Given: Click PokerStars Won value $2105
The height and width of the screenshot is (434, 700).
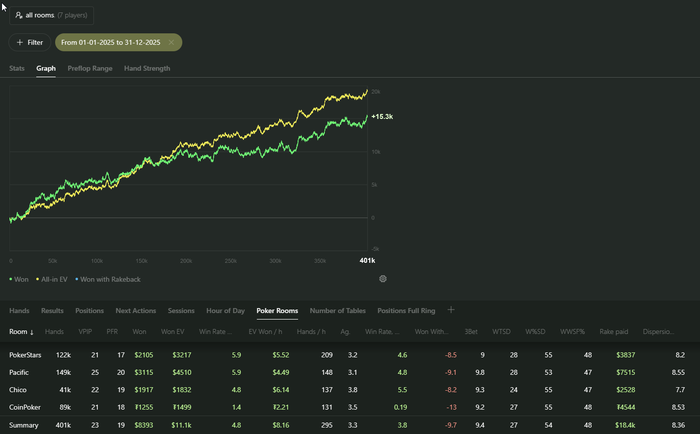Looking at the screenshot, I should 144,355.
